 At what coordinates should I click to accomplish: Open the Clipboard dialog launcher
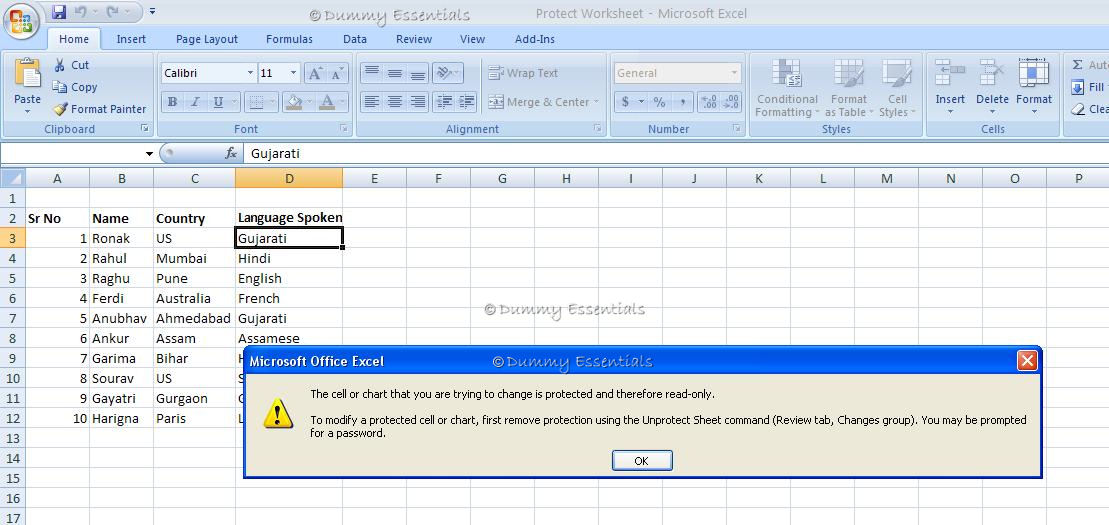coord(145,129)
